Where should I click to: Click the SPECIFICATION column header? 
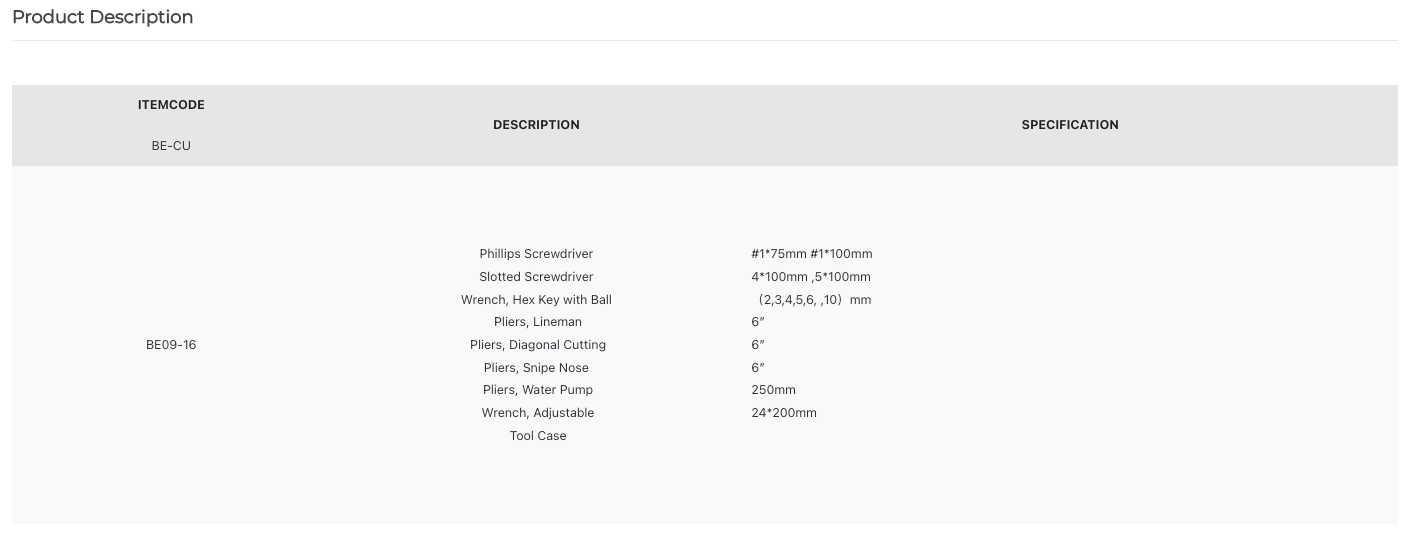[x=1070, y=125]
